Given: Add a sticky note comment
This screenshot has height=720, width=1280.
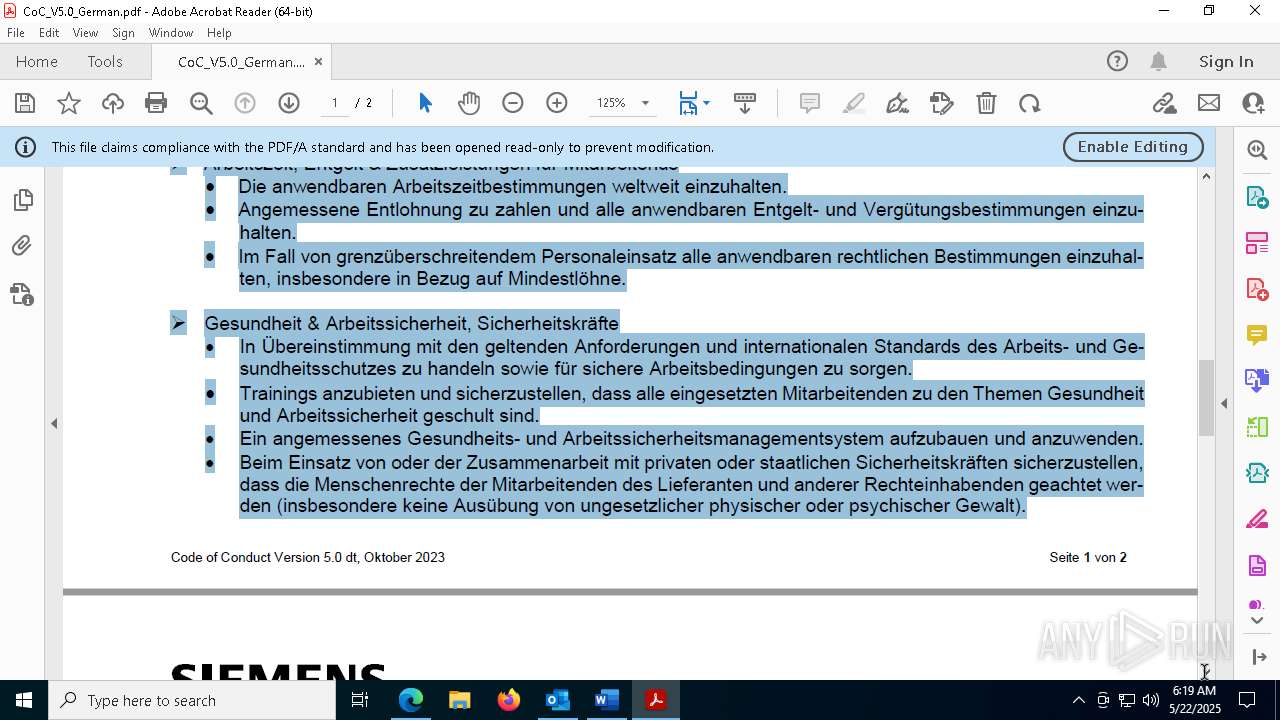Looking at the screenshot, I should tap(810, 103).
